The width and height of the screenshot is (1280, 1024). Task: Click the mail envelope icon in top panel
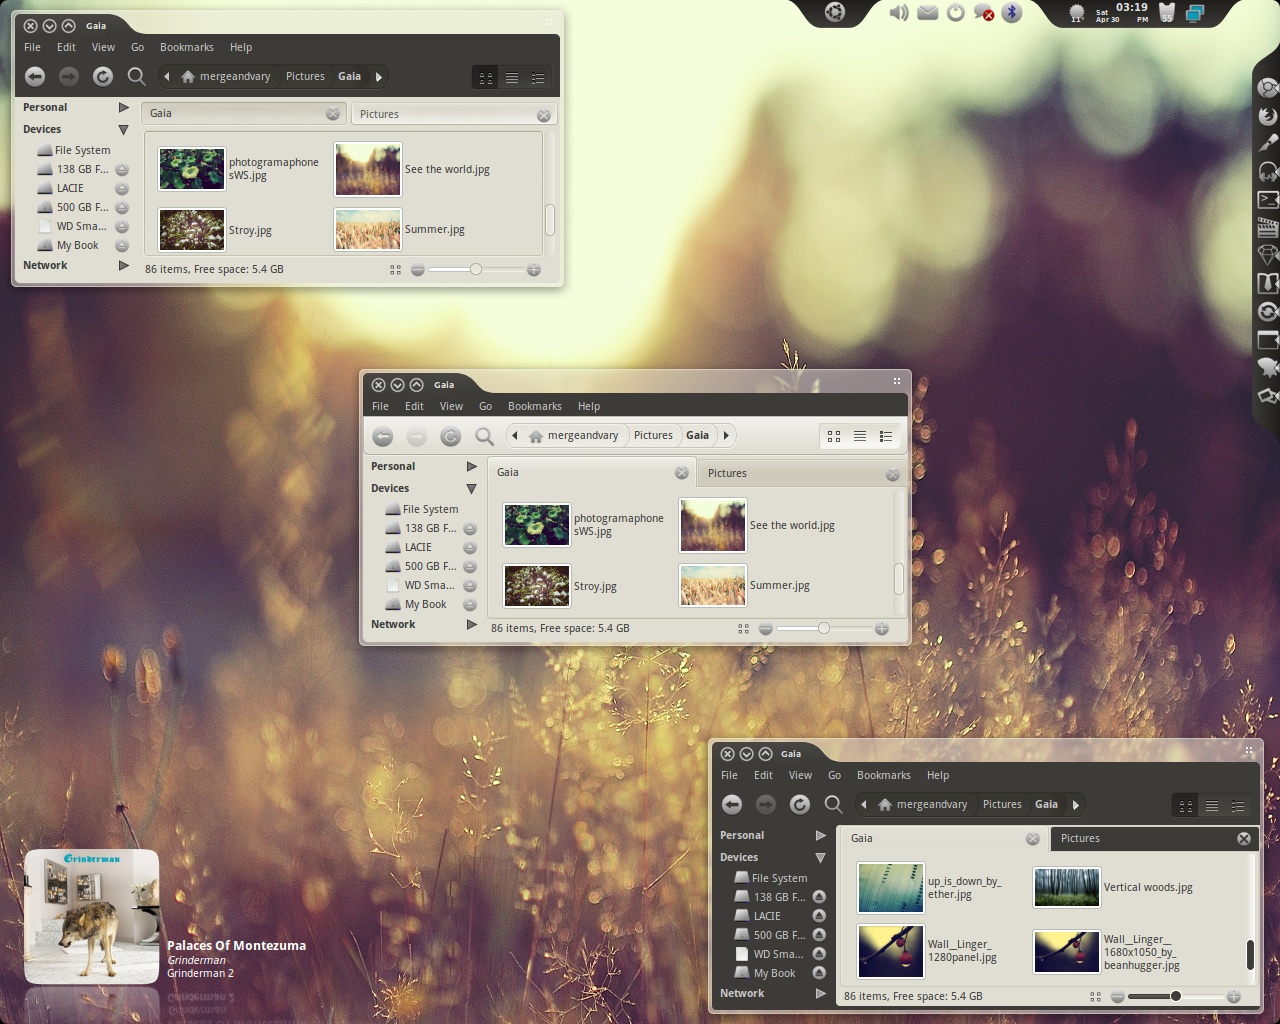pyautogui.click(x=928, y=12)
